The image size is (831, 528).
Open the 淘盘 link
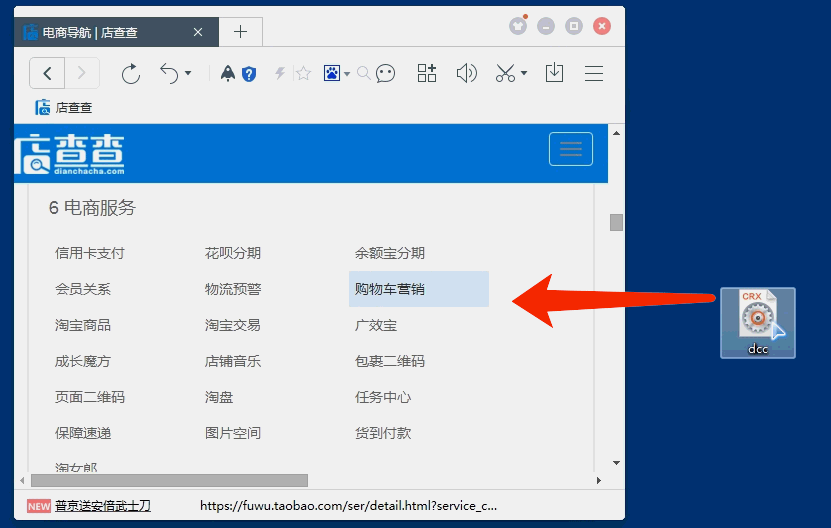[219, 398]
